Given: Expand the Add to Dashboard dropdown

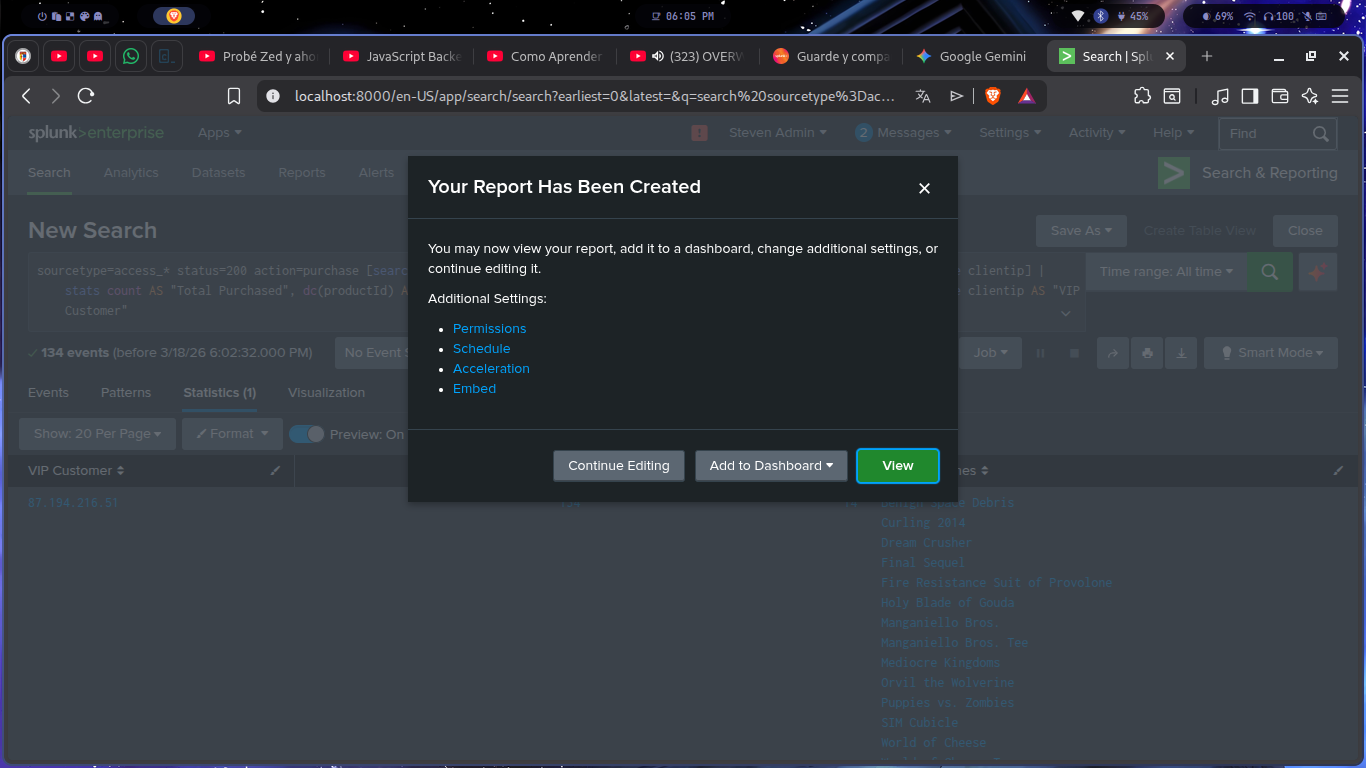Looking at the screenshot, I should point(771,466).
